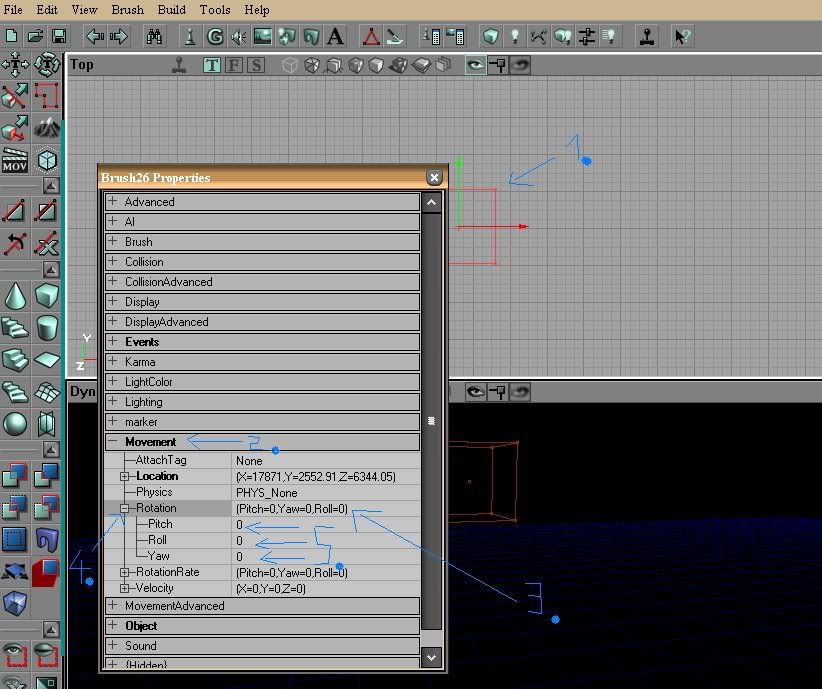
Task: Switch viewport to Top view with T
Action: (x=212, y=65)
